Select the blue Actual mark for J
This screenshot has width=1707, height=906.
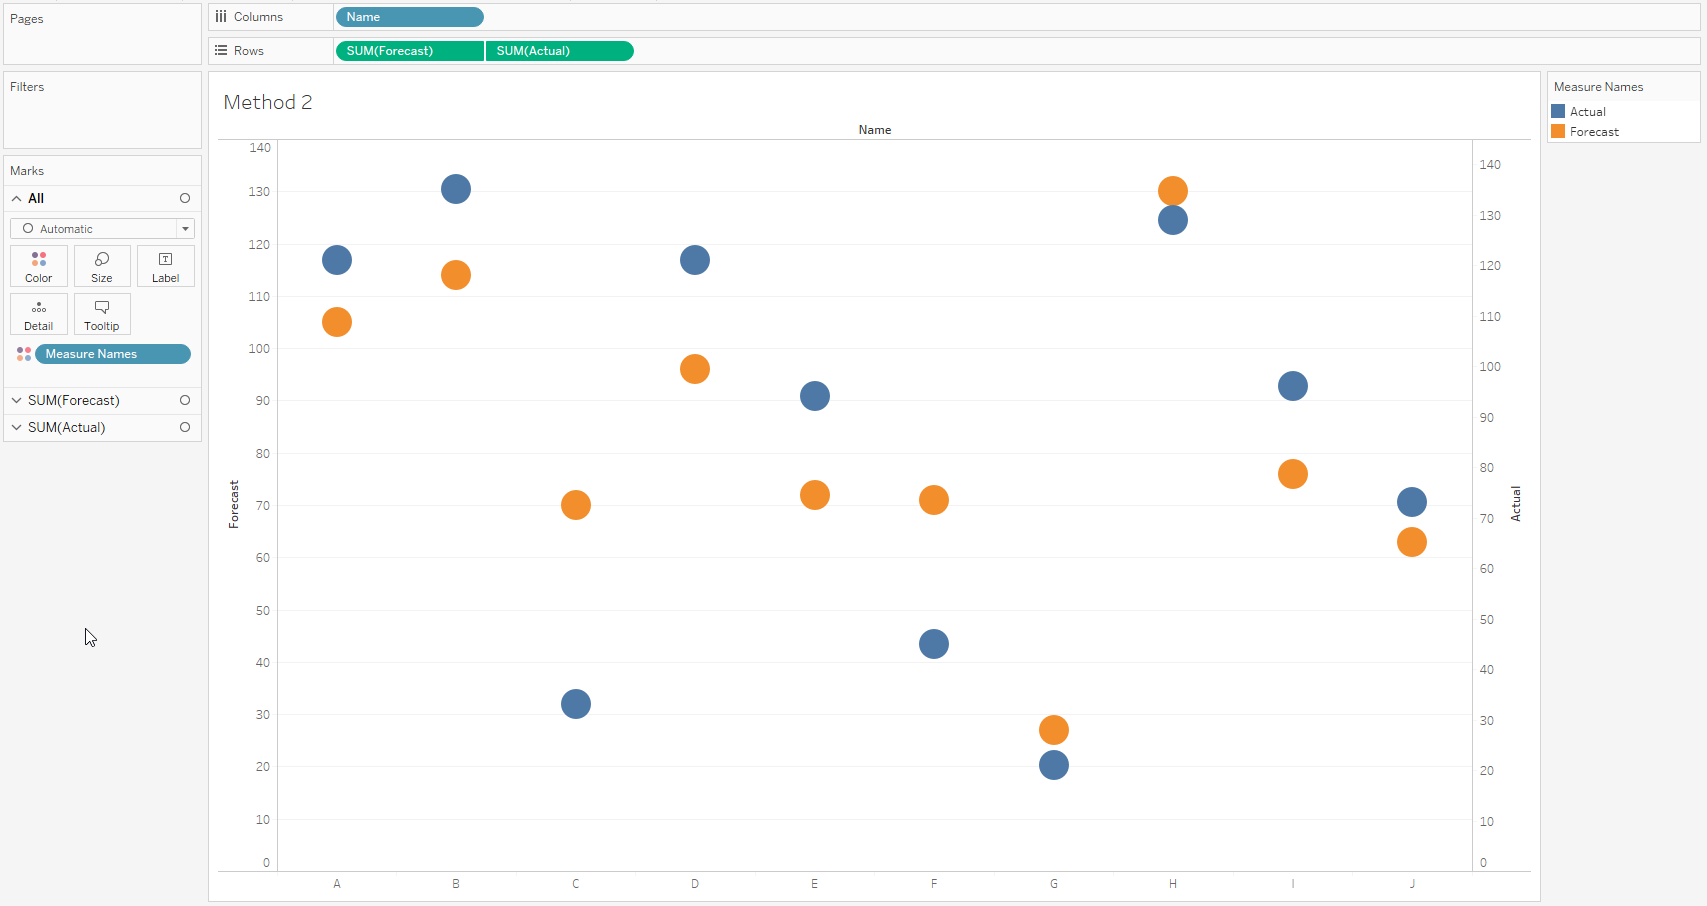click(x=1412, y=502)
